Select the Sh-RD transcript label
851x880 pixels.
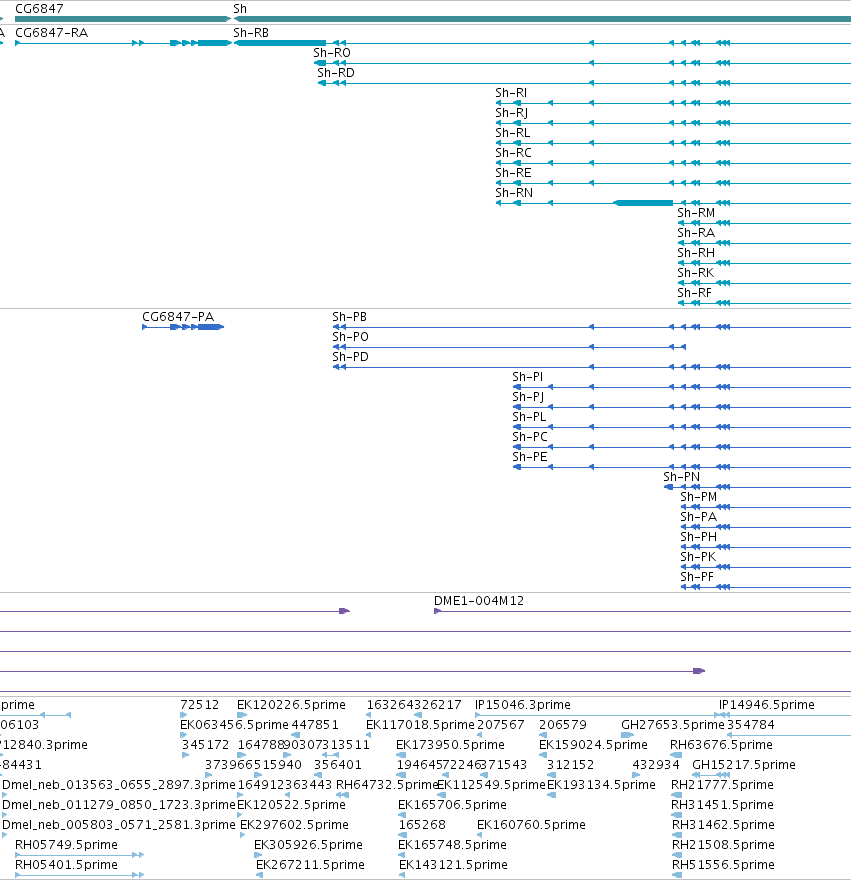pos(336,73)
